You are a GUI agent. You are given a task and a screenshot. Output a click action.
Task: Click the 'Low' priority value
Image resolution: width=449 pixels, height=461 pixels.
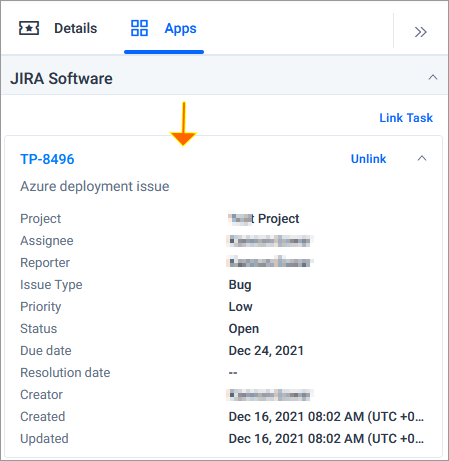pyautogui.click(x=240, y=307)
